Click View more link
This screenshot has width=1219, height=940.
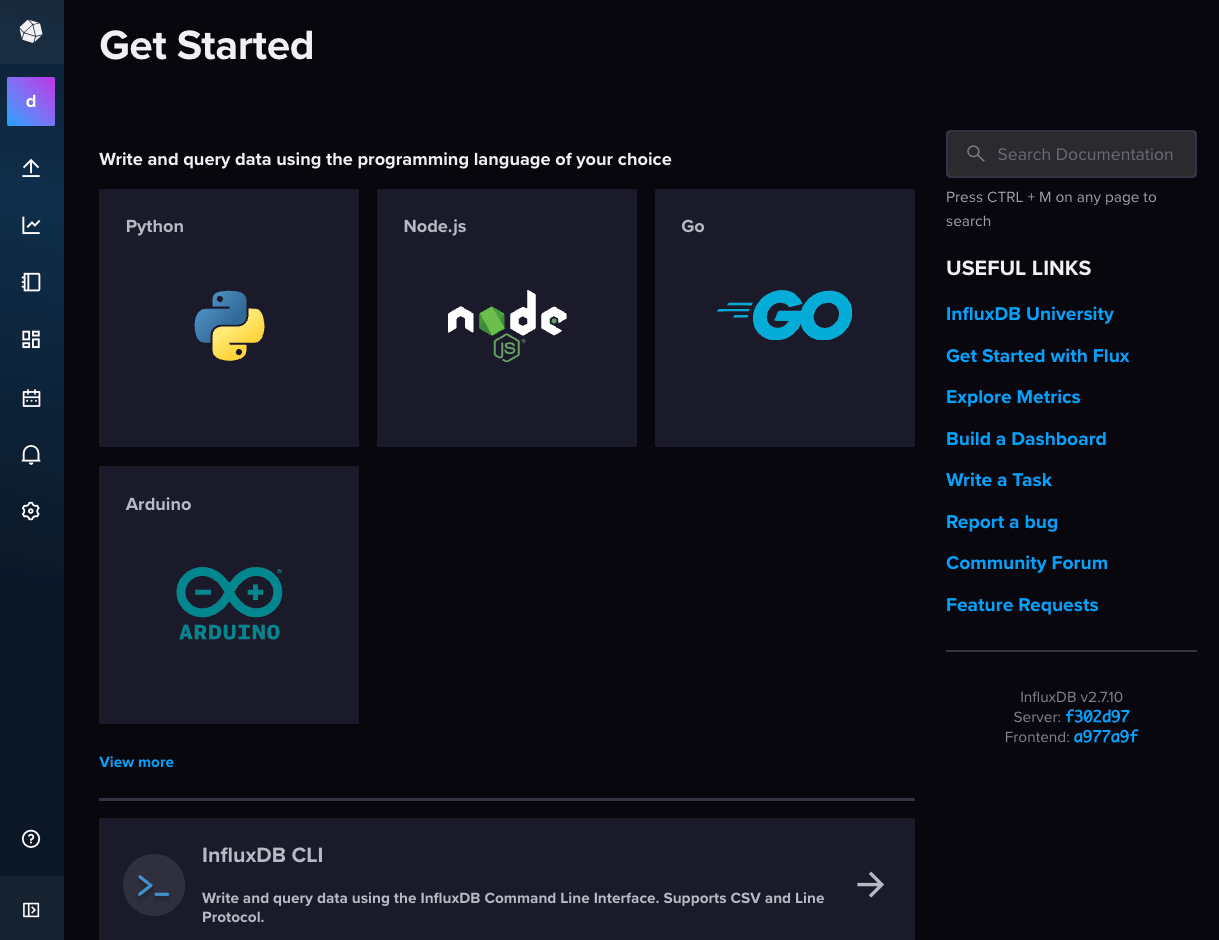(136, 762)
